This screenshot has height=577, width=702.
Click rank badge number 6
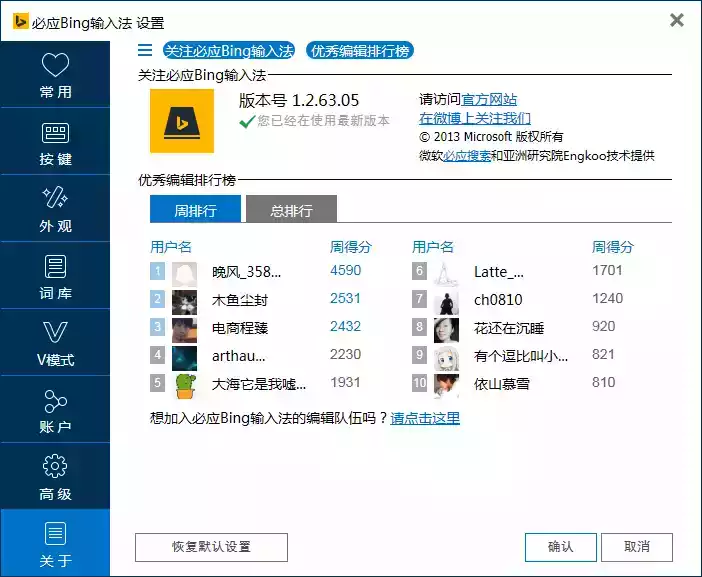click(419, 271)
